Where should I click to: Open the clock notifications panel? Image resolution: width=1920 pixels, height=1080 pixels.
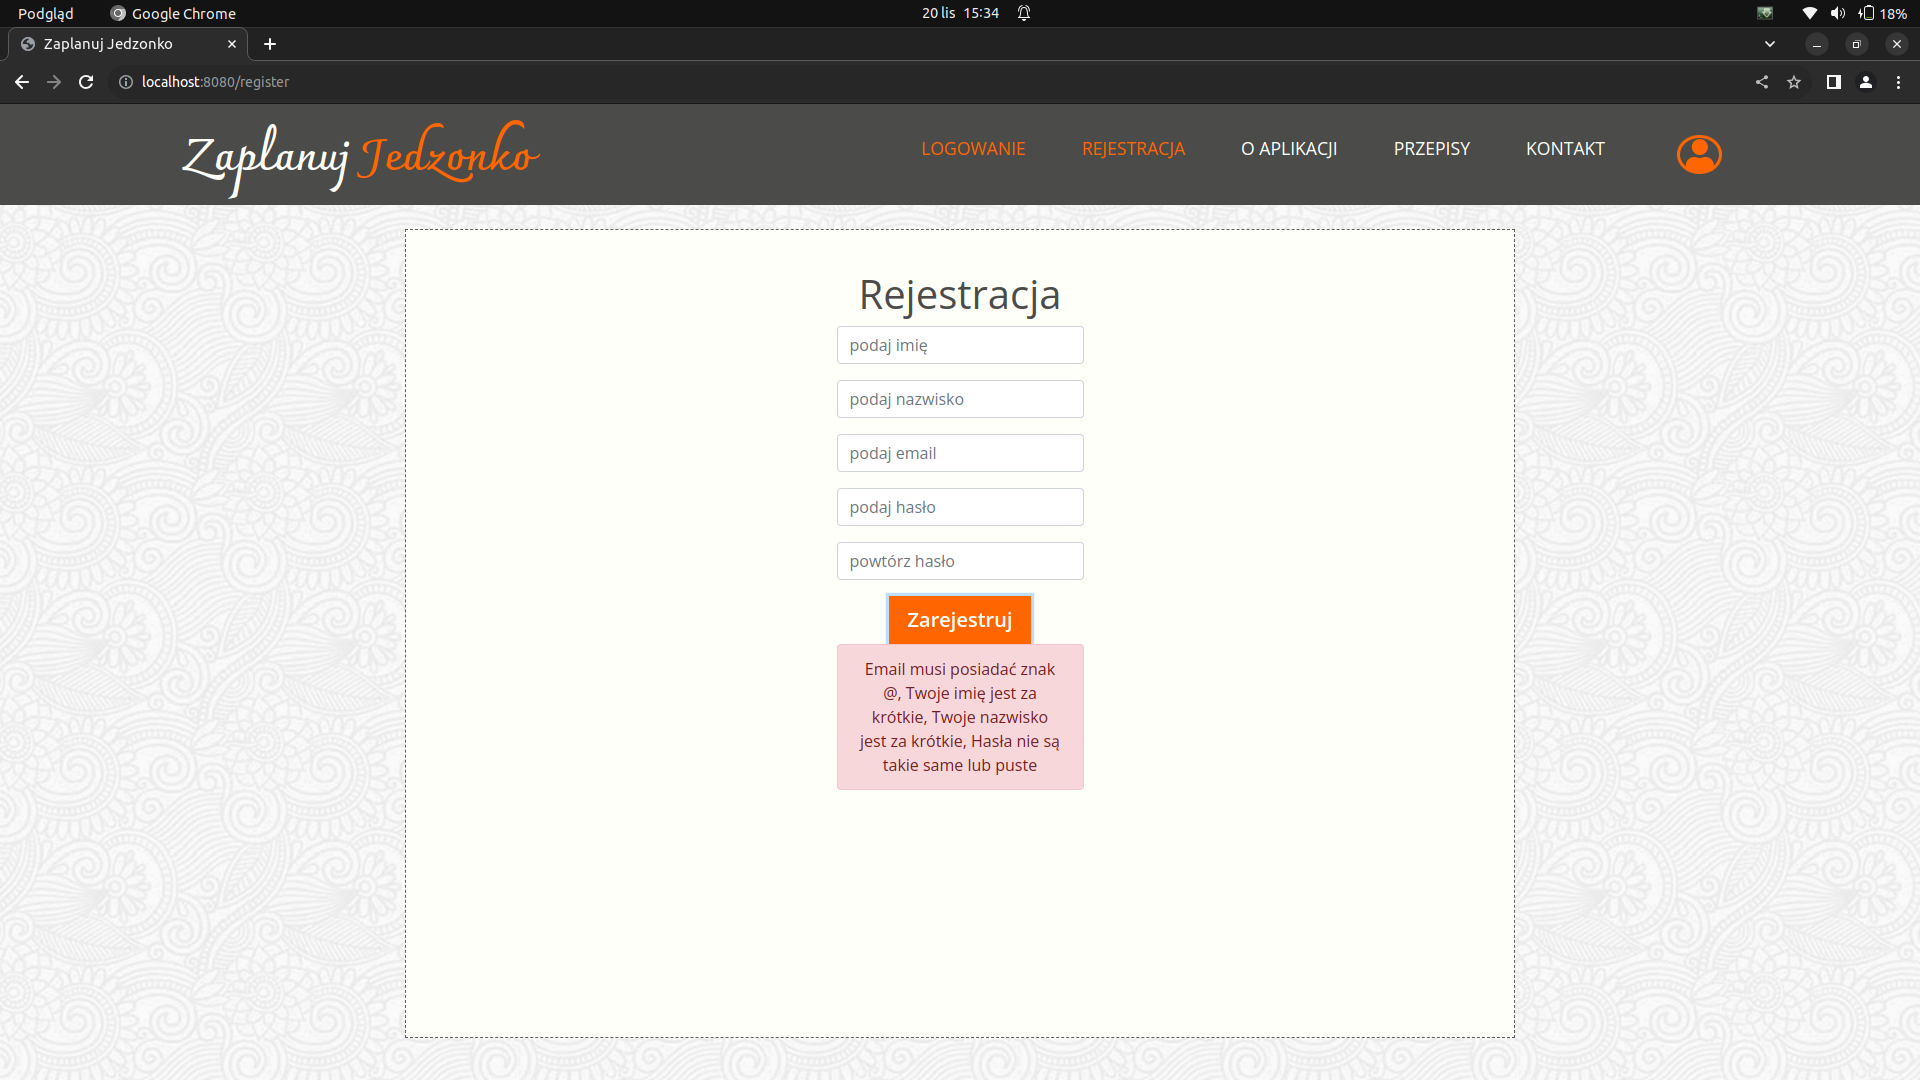[x=961, y=13]
